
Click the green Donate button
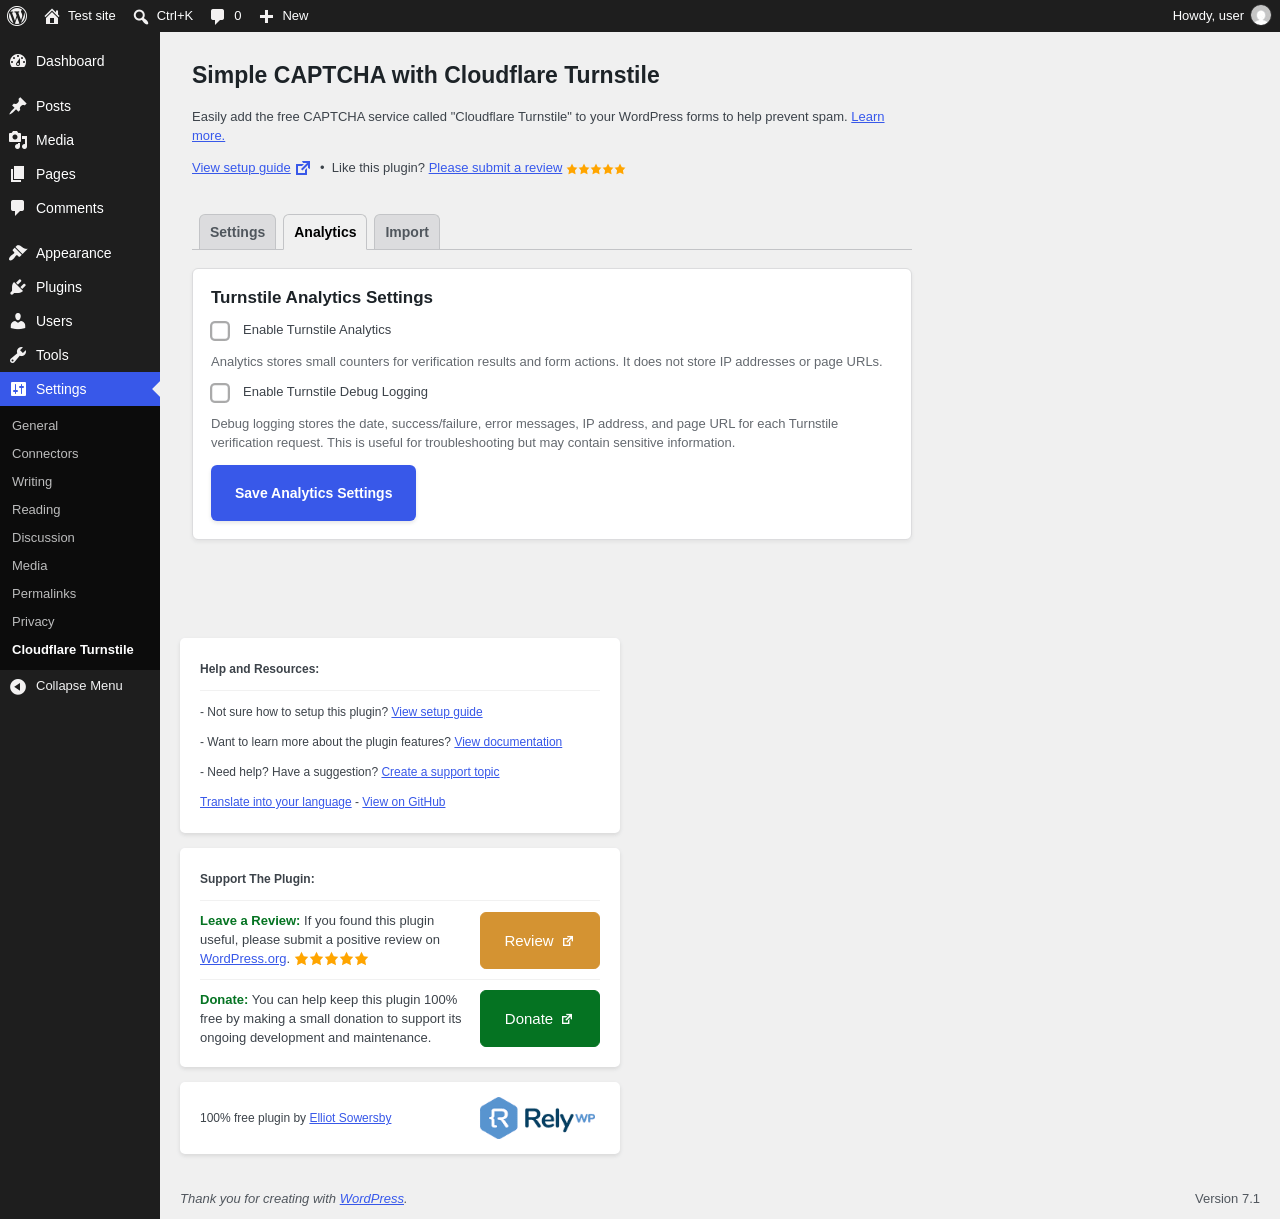click(x=540, y=1018)
